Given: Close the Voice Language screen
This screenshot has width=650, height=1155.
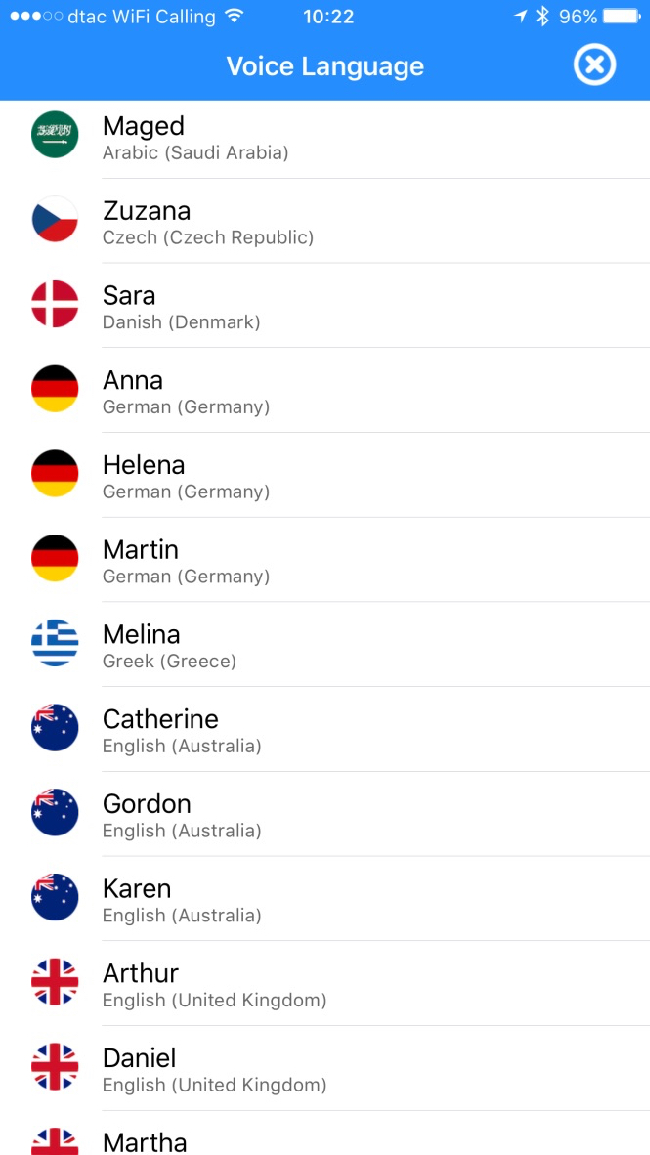Looking at the screenshot, I should click(x=594, y=66).
